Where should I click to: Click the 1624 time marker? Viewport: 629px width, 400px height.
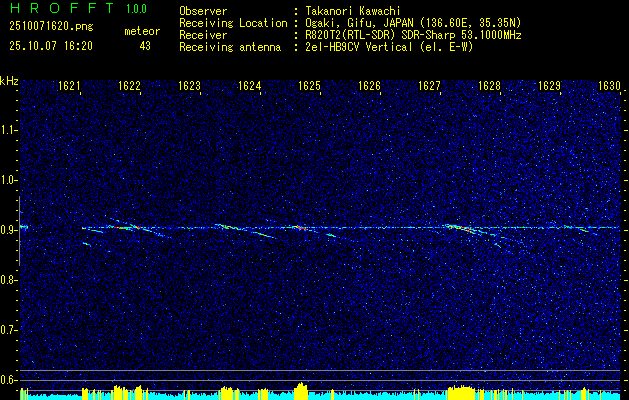250,85
